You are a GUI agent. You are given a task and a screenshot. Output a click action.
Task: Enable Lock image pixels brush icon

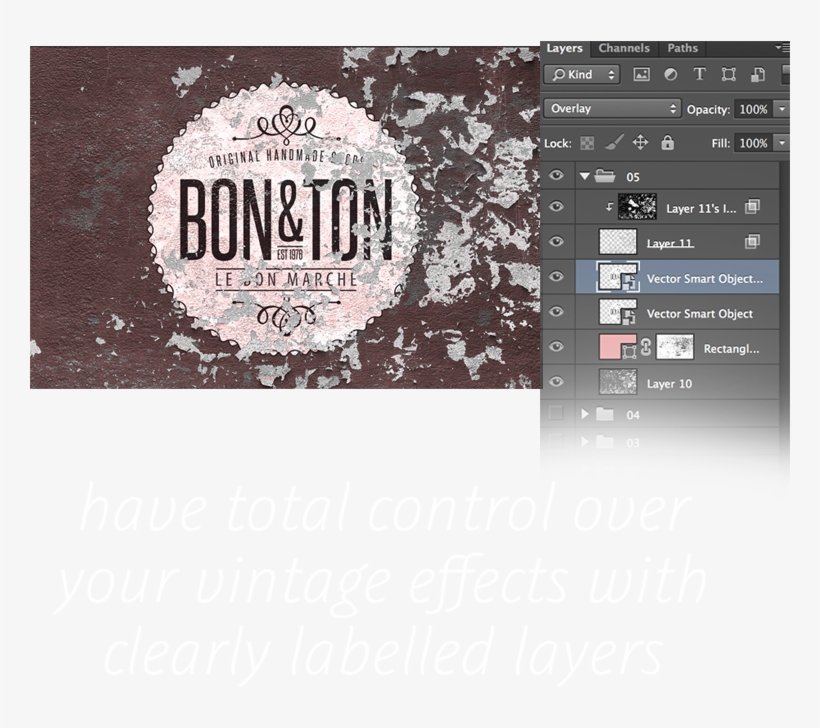pyautogui.click(x=614, y=142)
